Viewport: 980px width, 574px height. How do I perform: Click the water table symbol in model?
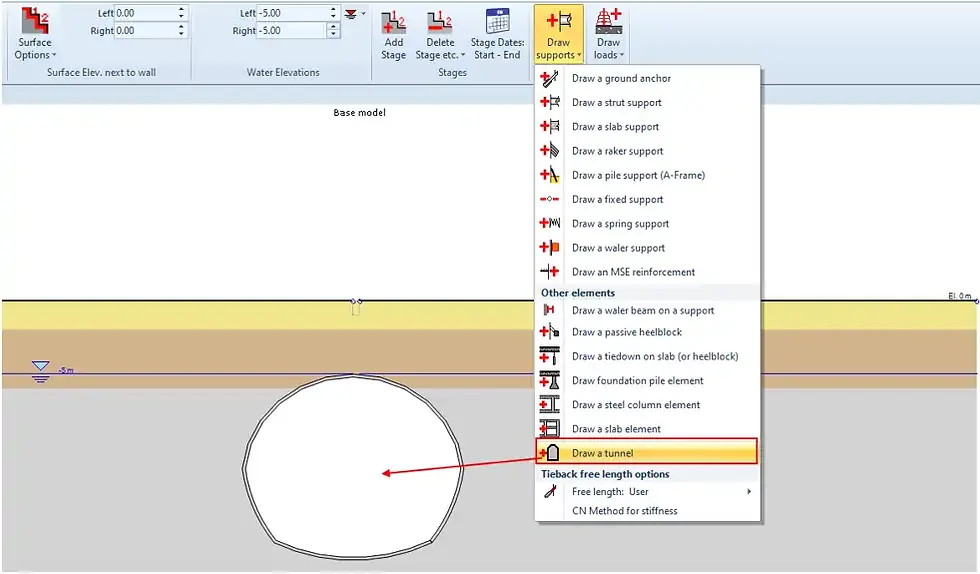point(41,371)
